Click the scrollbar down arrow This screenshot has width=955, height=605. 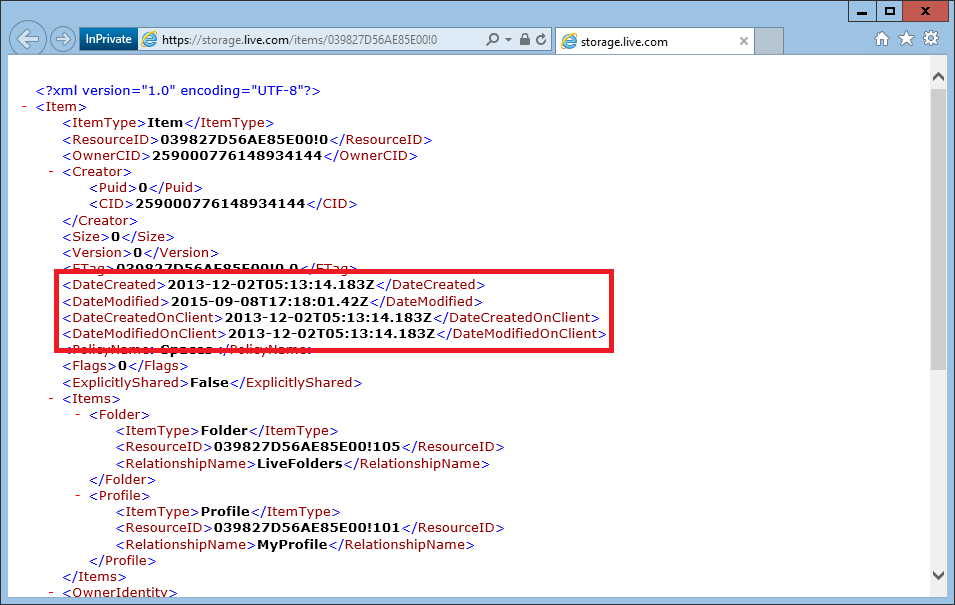[938, 575]
